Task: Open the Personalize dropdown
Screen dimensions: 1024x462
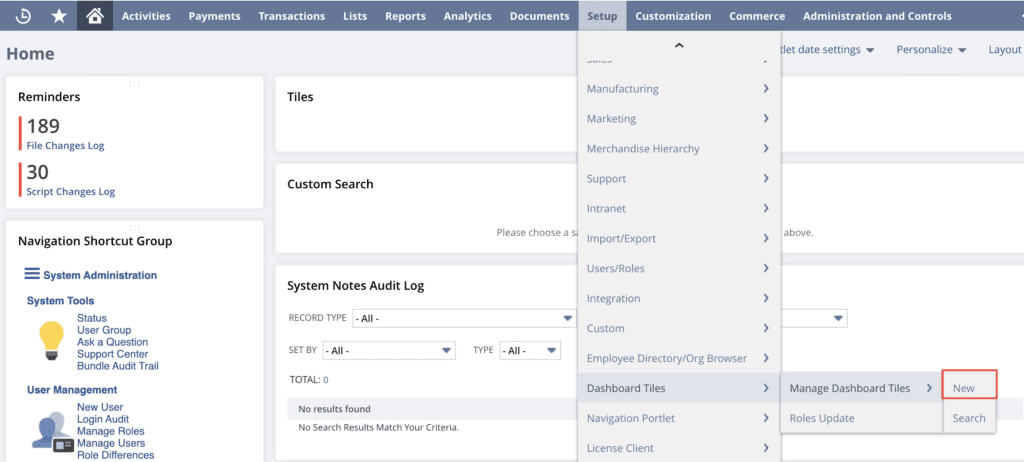Action: point(930,49)
